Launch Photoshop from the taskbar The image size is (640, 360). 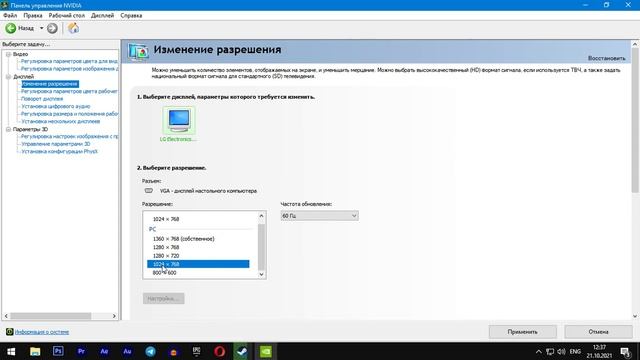pyautogui.click(x=58, y=351)
